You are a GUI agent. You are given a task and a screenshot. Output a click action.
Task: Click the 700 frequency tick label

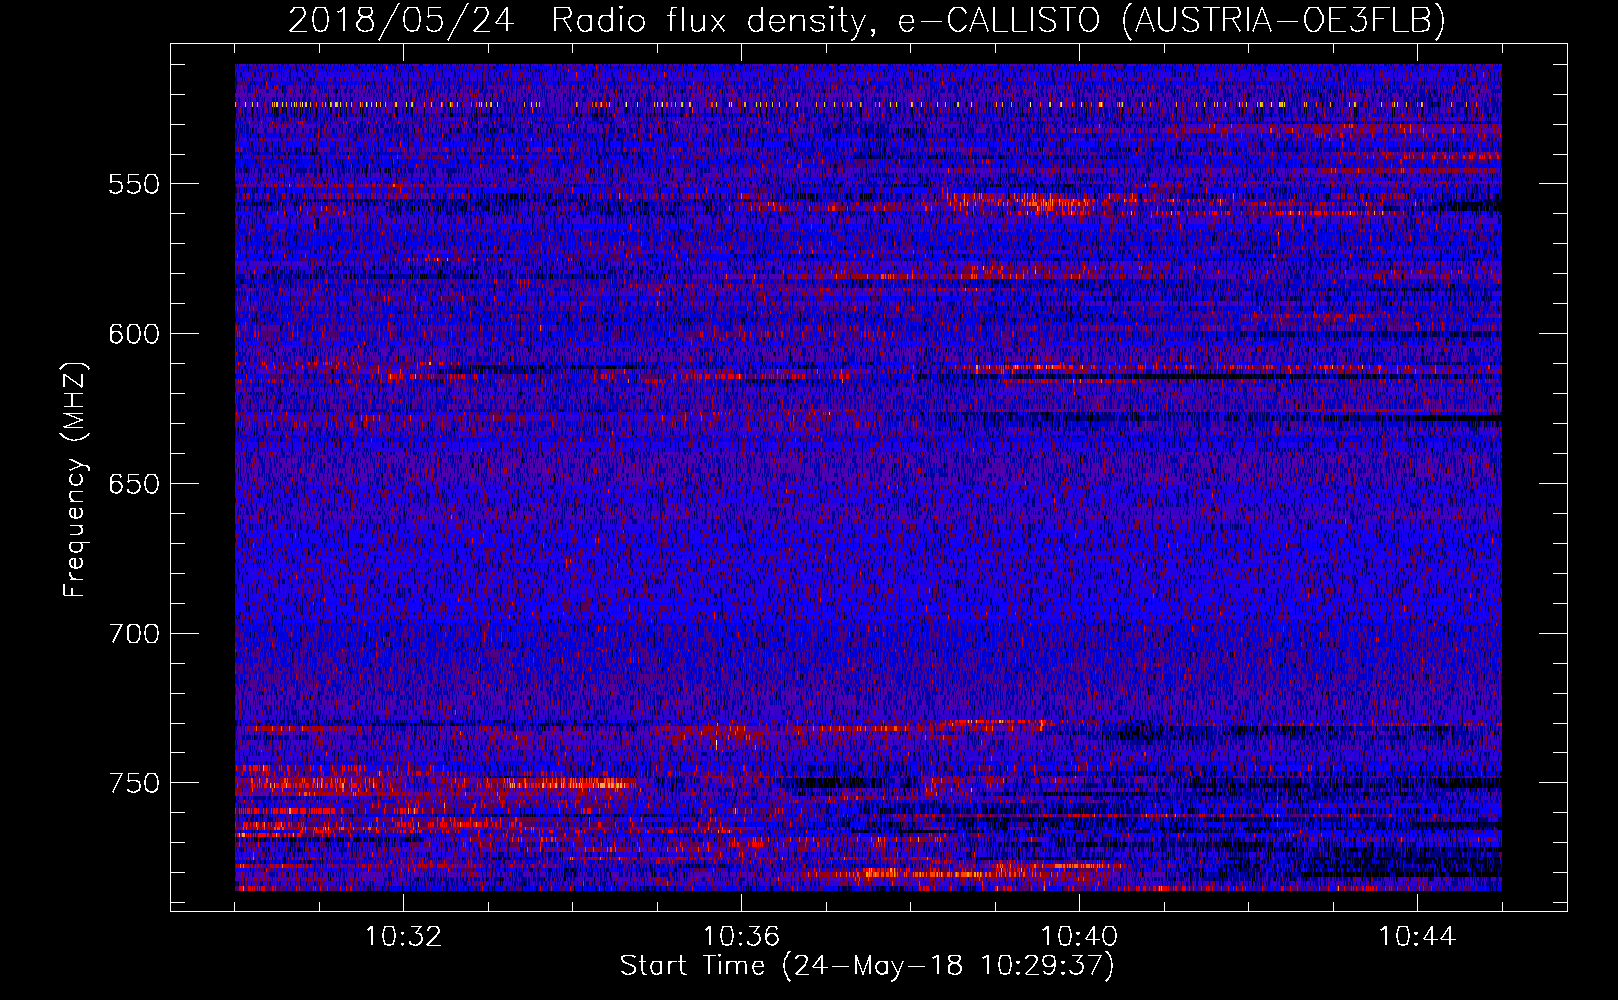[134, 634]
